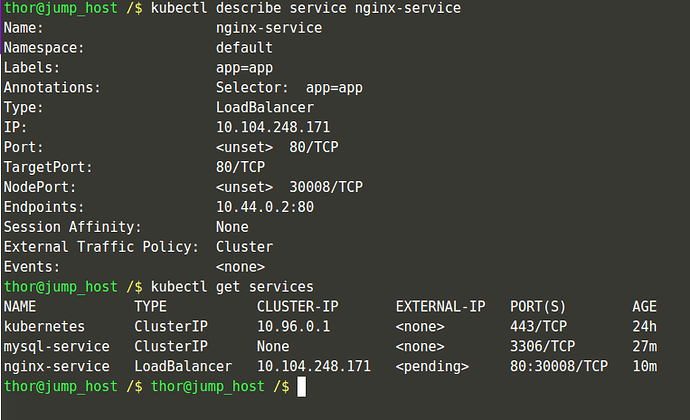This screenshot has width=690, height=420.
Task: Click the IP value in the IP row
Action: tap(273, 127)
